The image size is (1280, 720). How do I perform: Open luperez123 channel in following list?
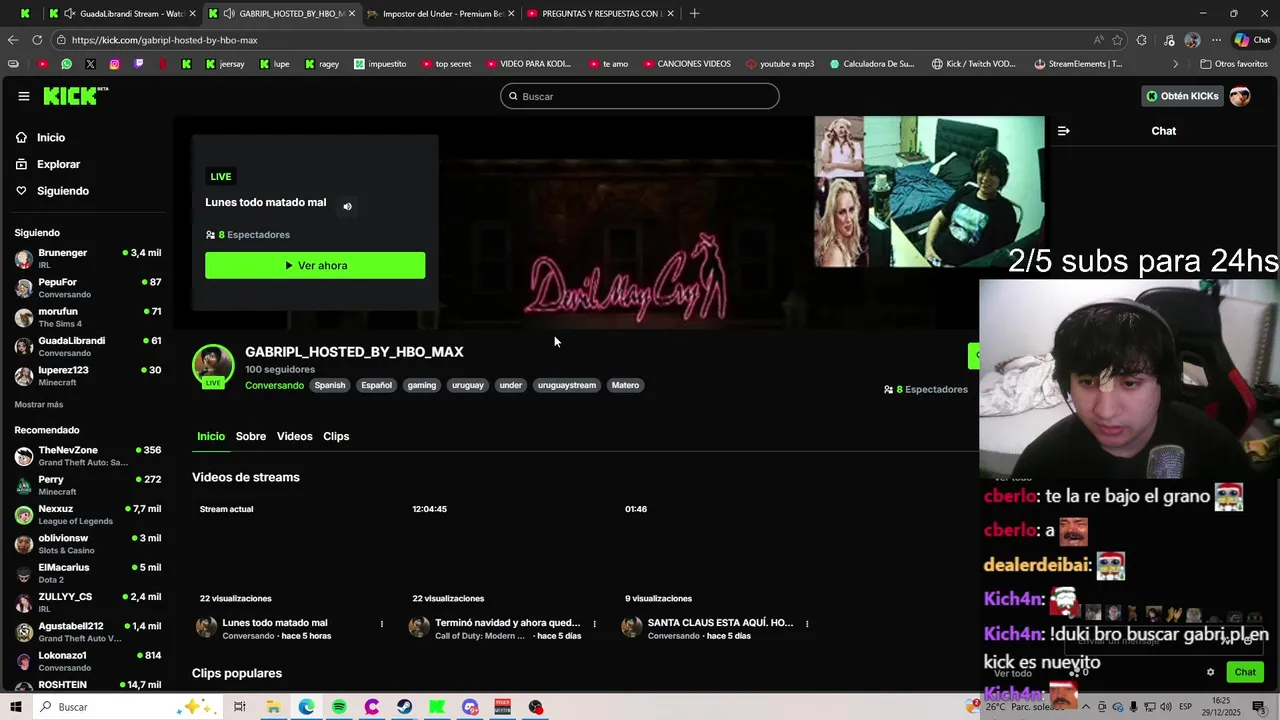click(88, 375)
